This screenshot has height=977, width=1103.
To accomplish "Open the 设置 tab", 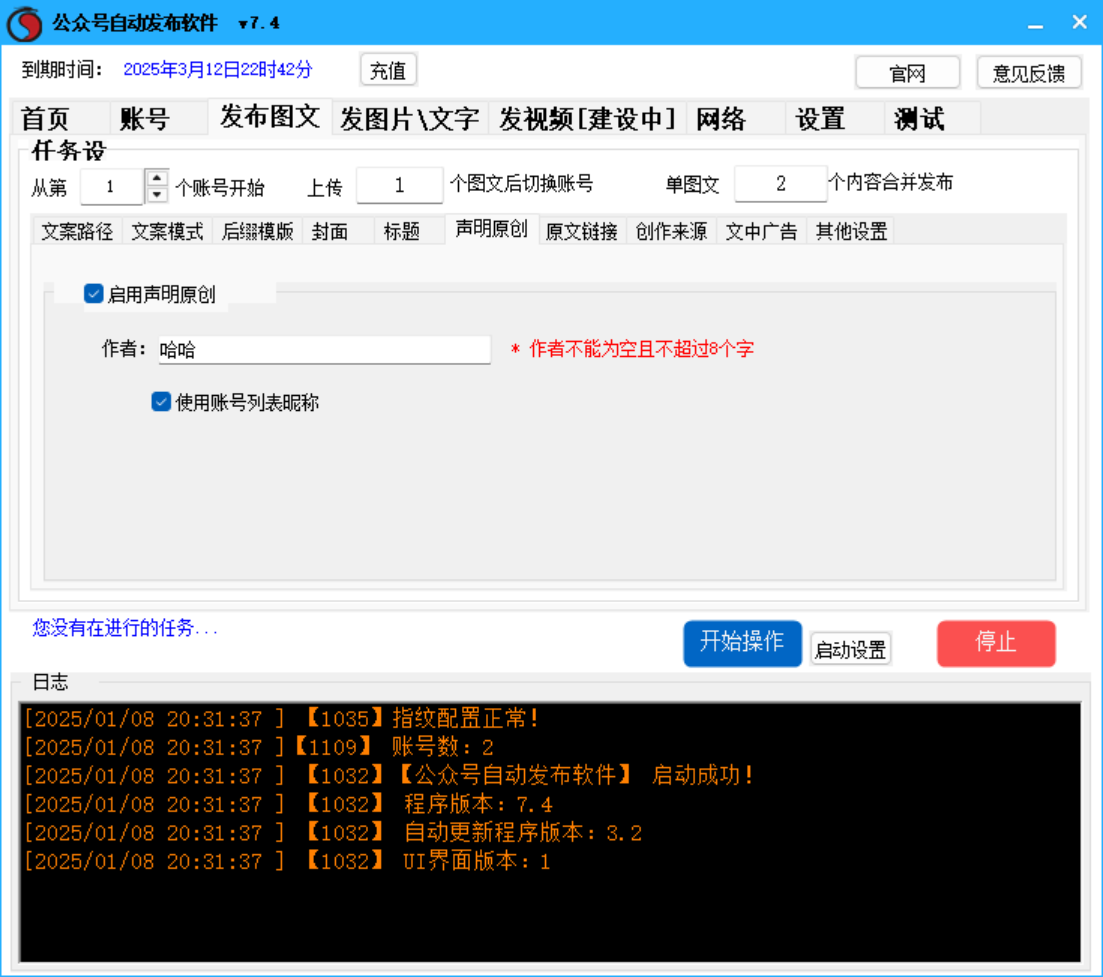I will pos(835,118).
